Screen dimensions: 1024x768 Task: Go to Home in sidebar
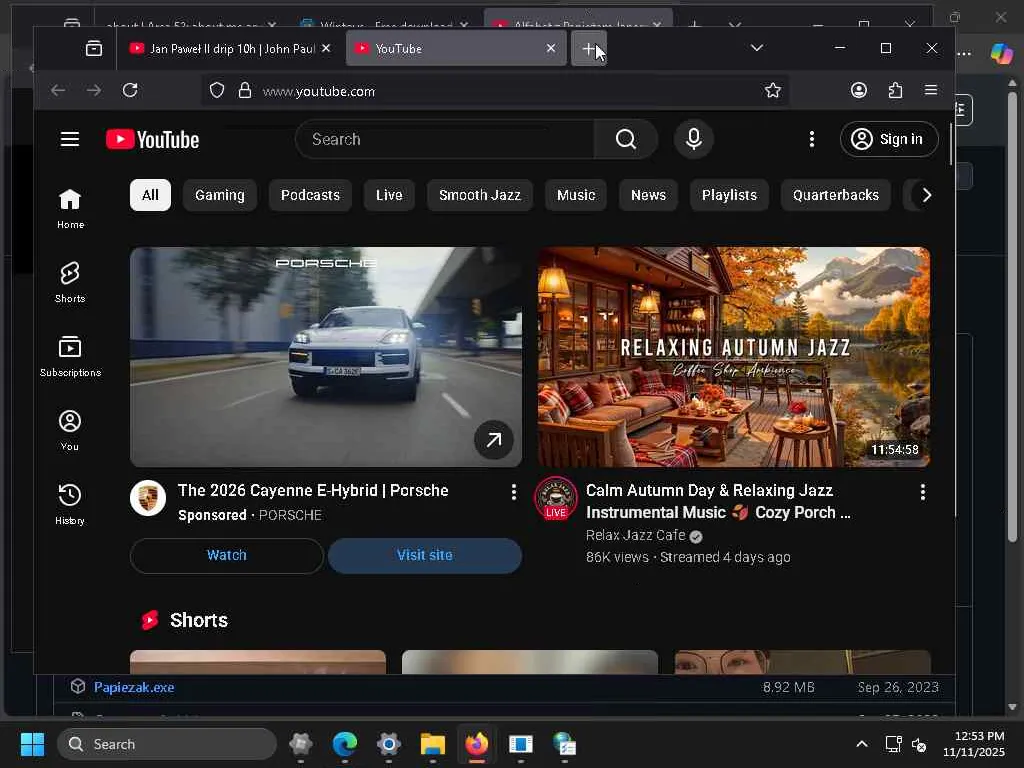pyautogui.click(x=70, y=208)
